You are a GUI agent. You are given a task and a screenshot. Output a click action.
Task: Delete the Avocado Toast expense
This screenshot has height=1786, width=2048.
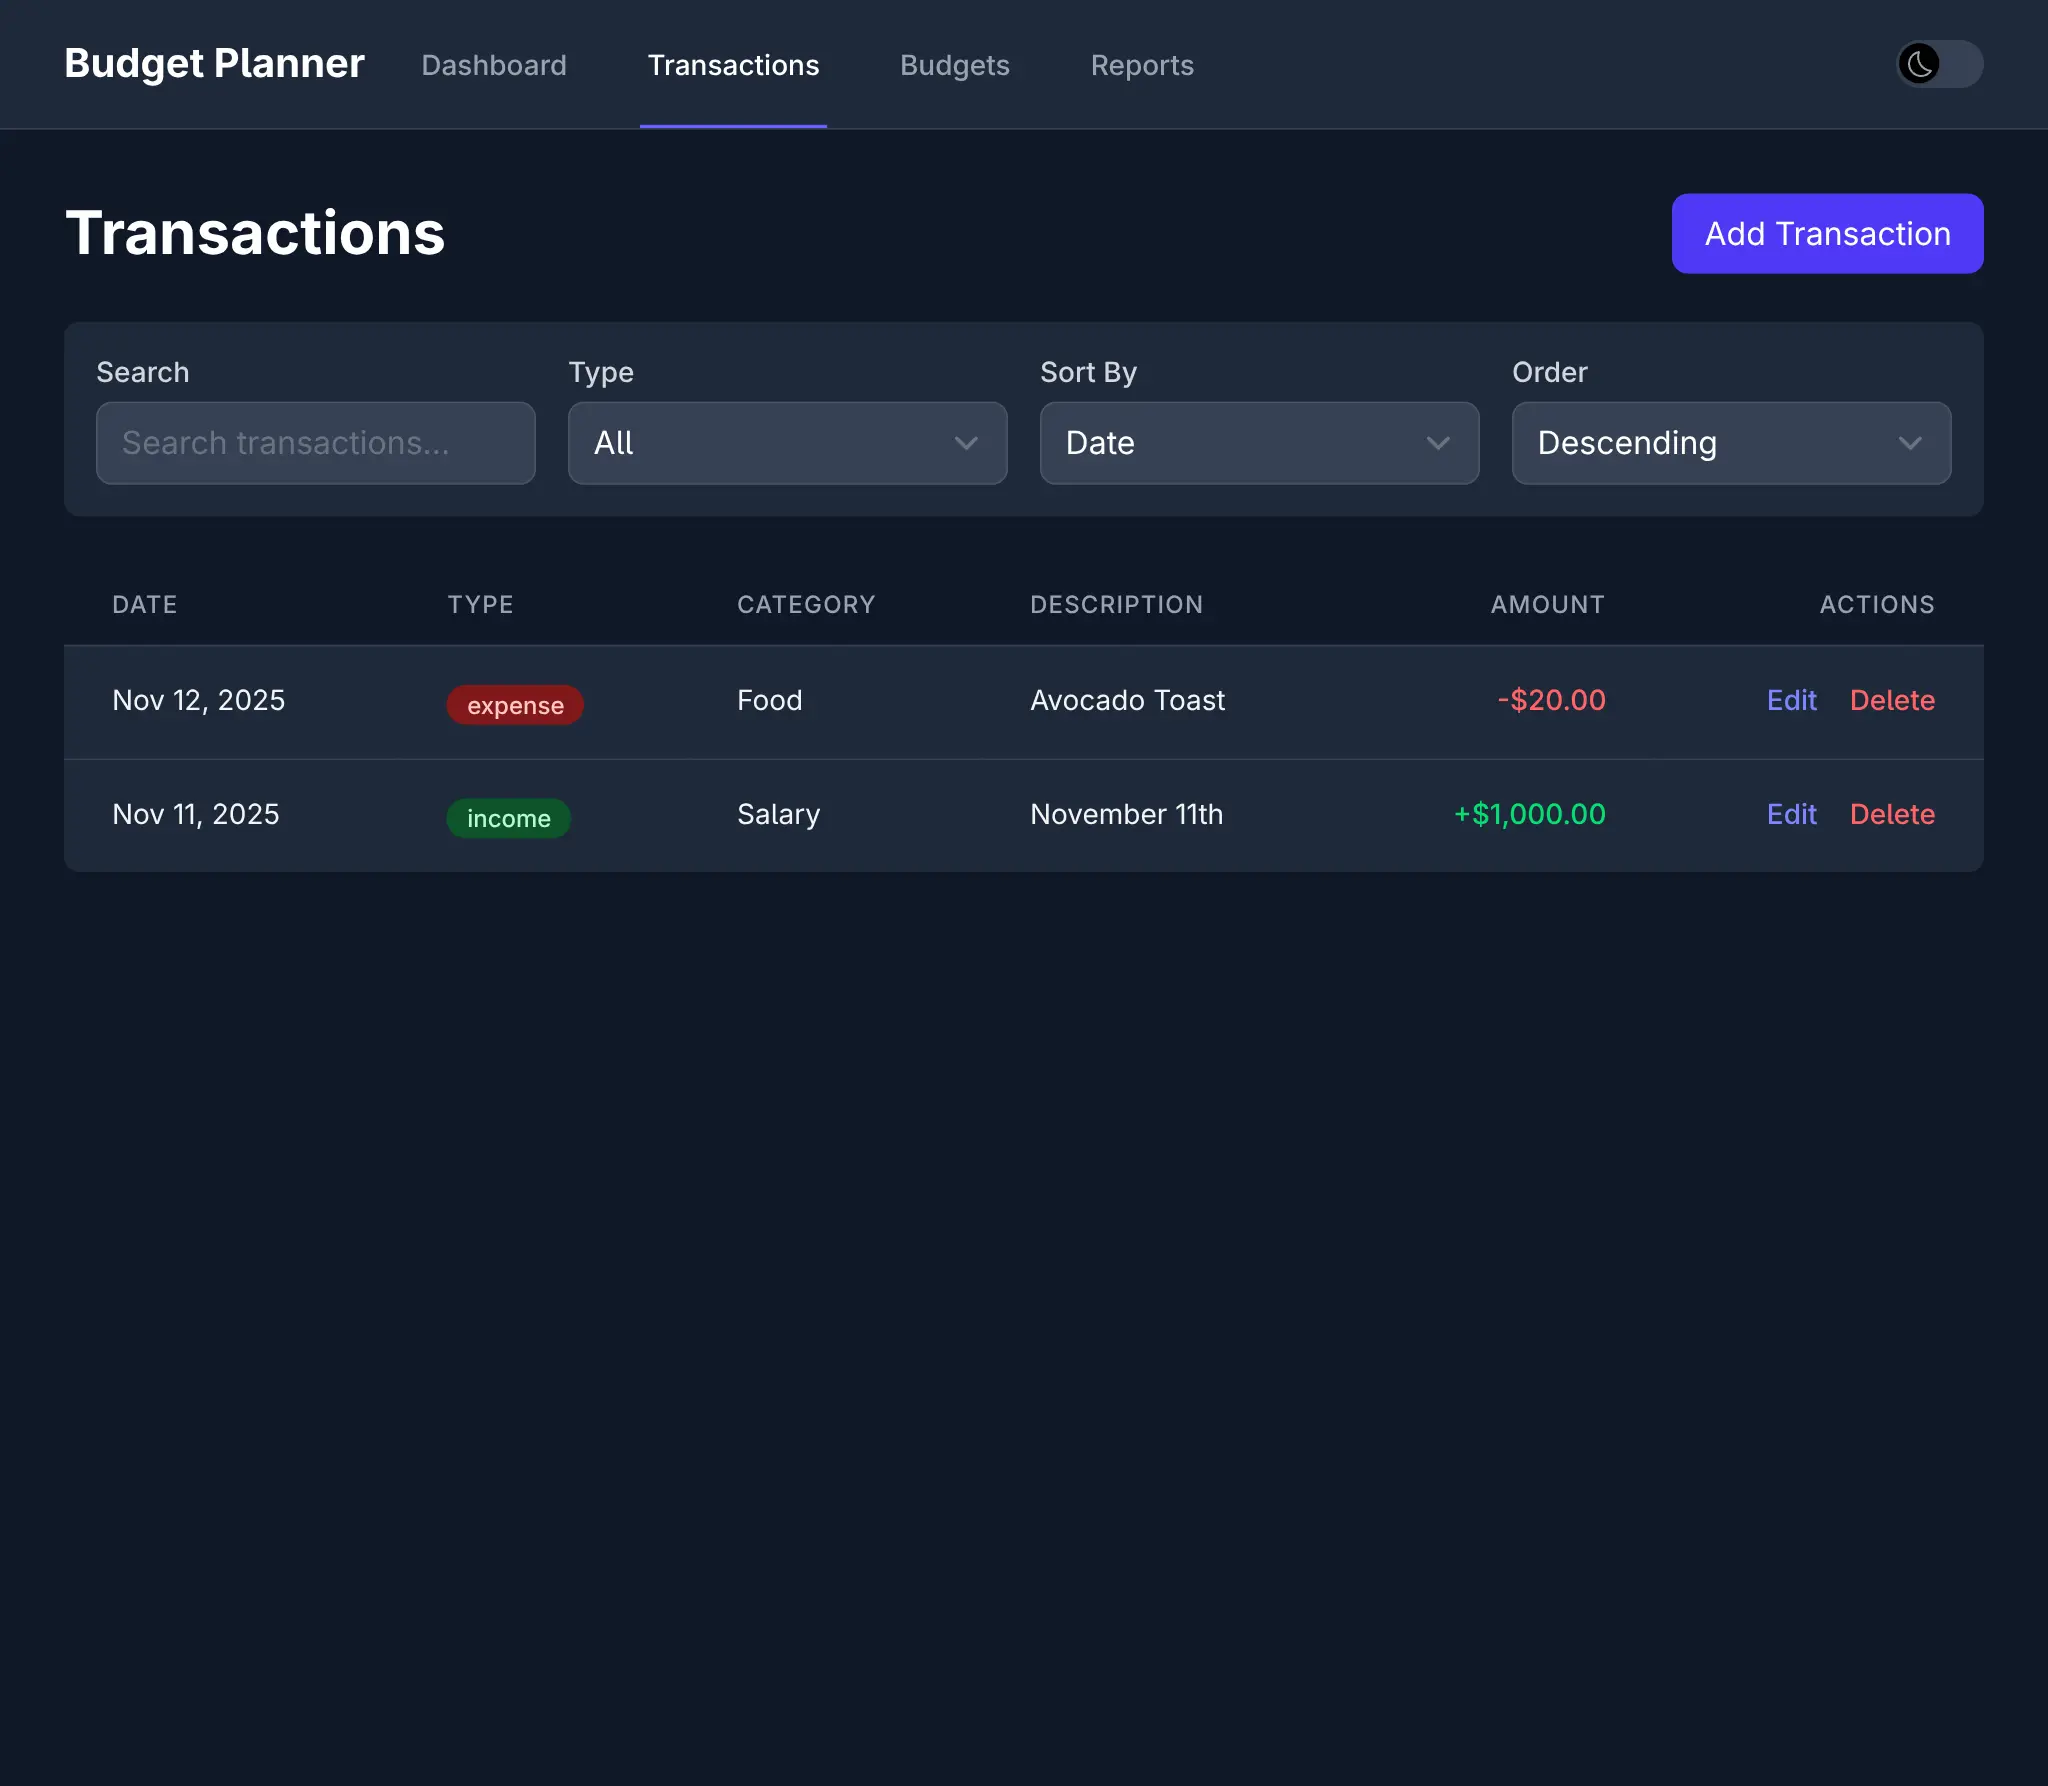[x=1892, y=700]
